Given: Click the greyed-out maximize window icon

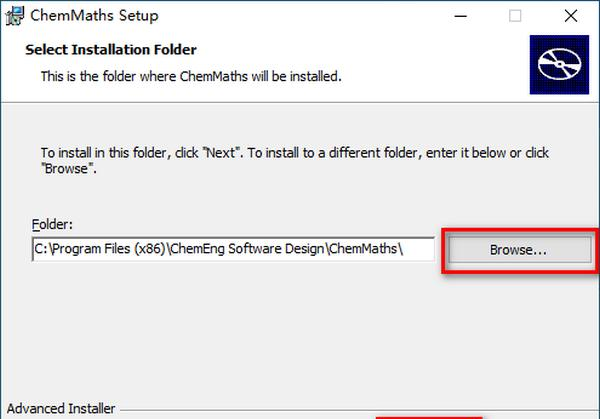Looking at the screenshot, I should (x=515, y=16).
